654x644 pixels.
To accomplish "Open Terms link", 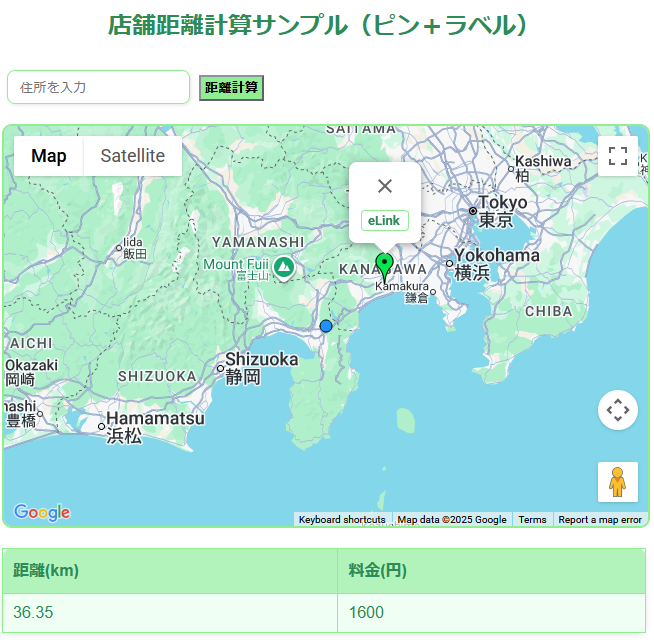I will coord(532,520).
